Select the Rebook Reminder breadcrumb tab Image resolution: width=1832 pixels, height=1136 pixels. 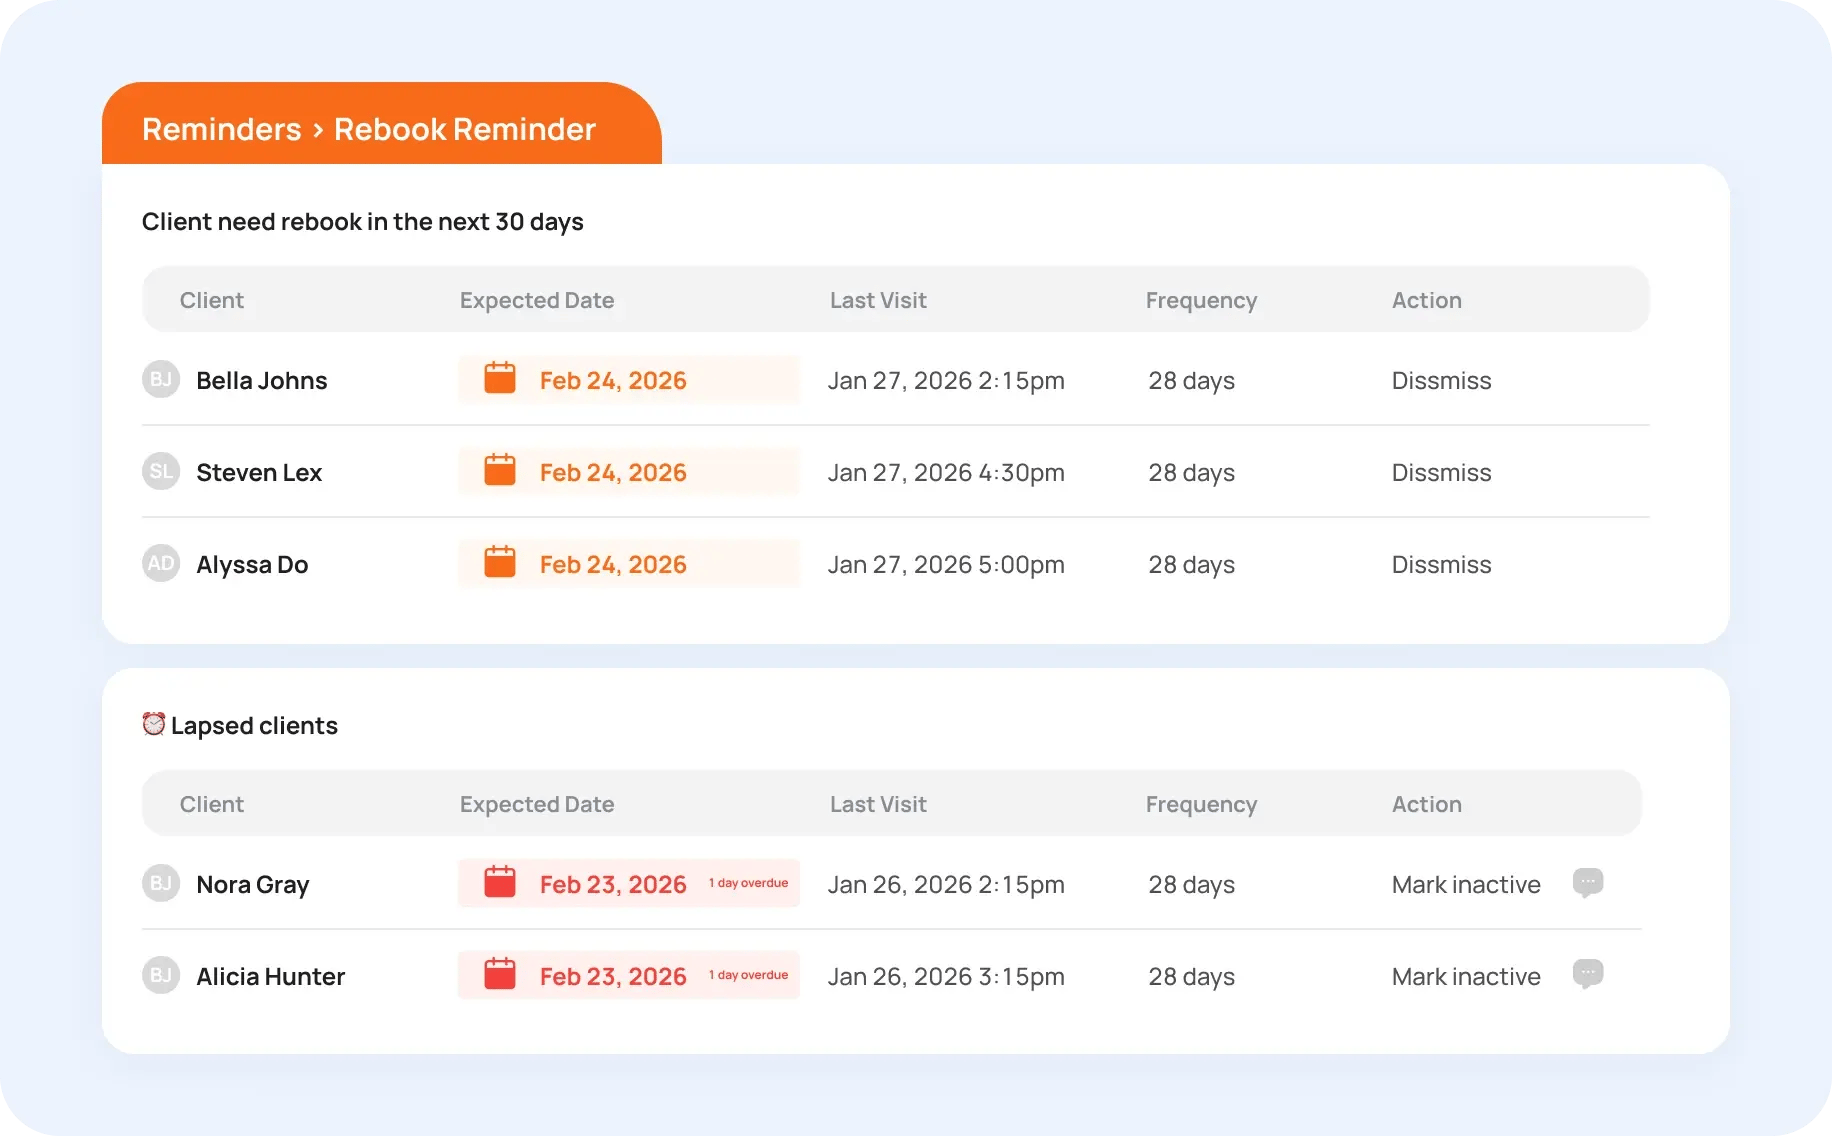464,129
